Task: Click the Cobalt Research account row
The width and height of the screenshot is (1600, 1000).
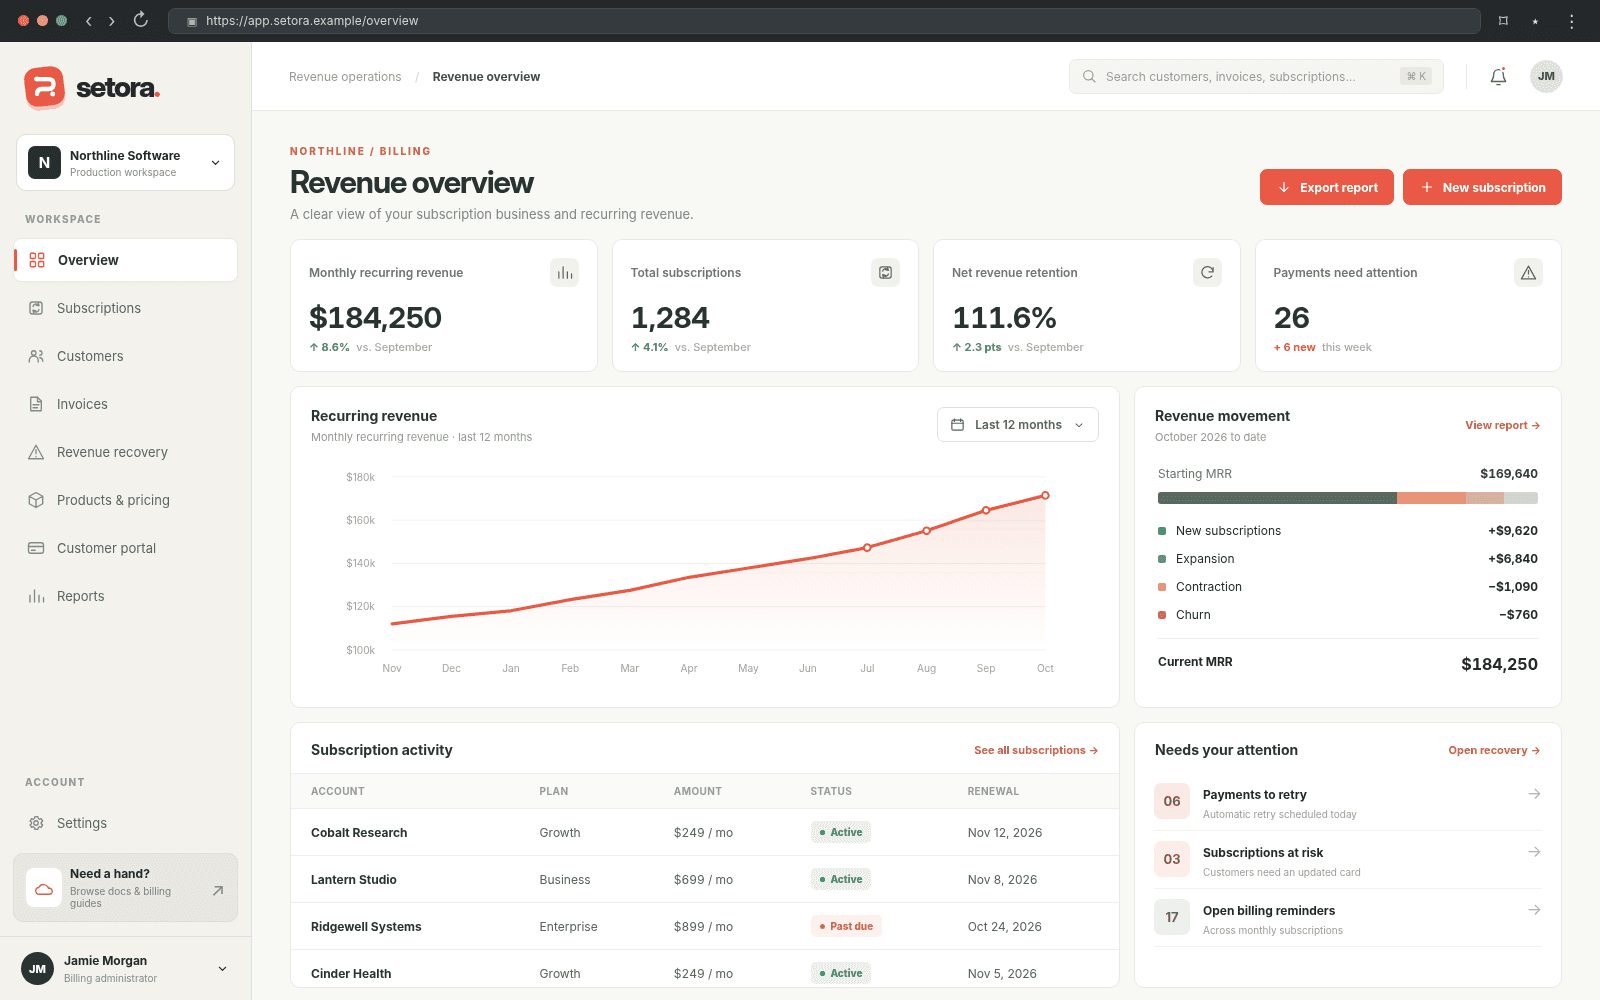Action: (x=705, y=832)
